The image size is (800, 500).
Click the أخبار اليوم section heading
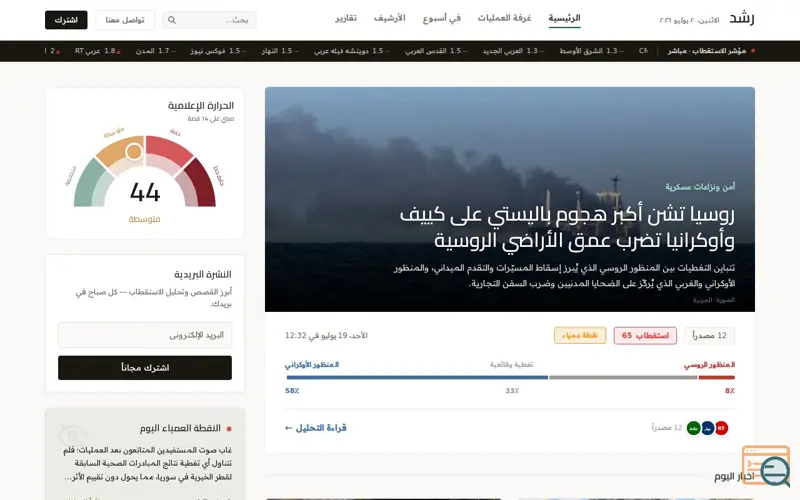(x=735, y=477)
